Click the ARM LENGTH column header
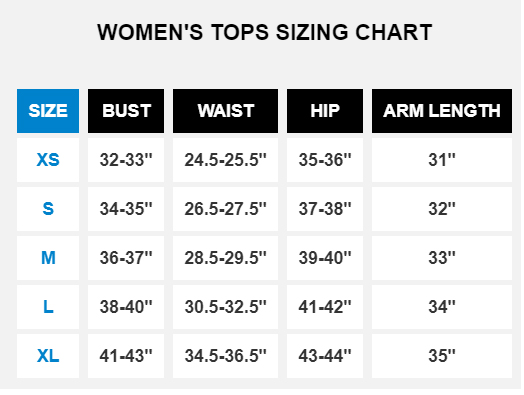 (442, 111)
